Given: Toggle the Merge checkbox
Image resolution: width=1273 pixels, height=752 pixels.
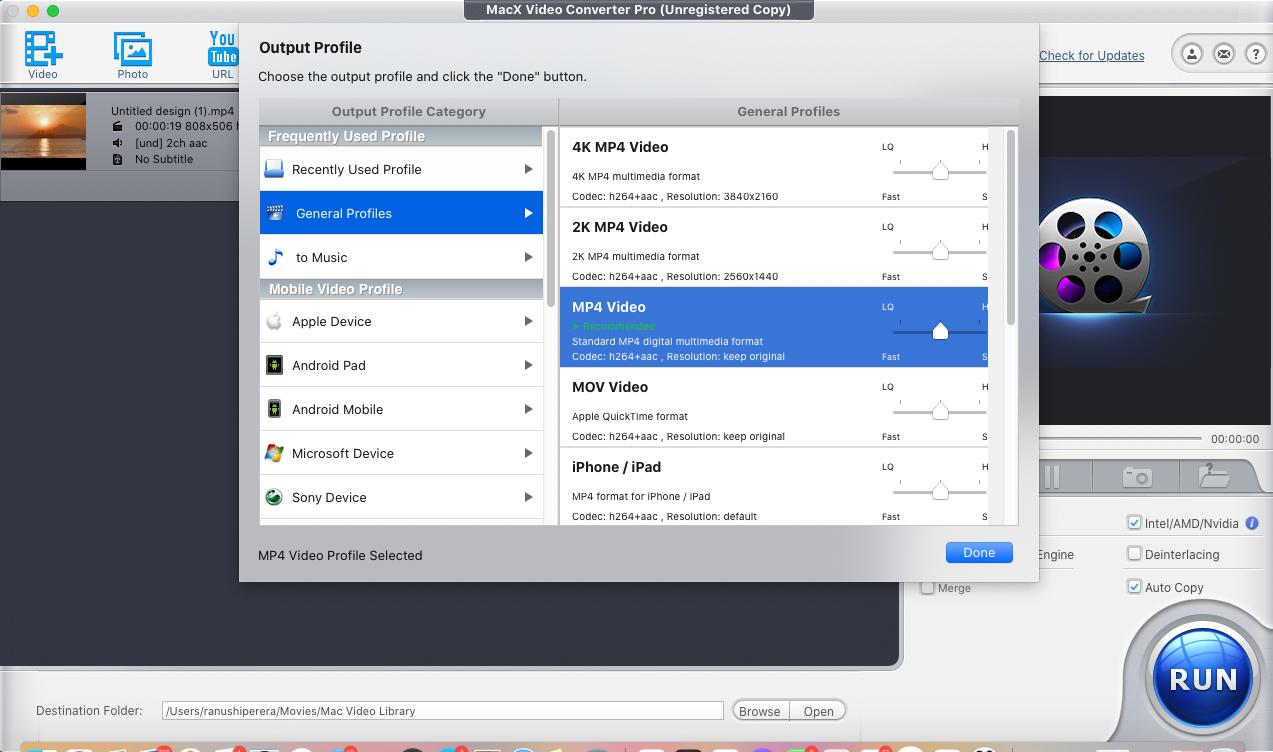Looking at the screenshot, I should pos(928,588).
